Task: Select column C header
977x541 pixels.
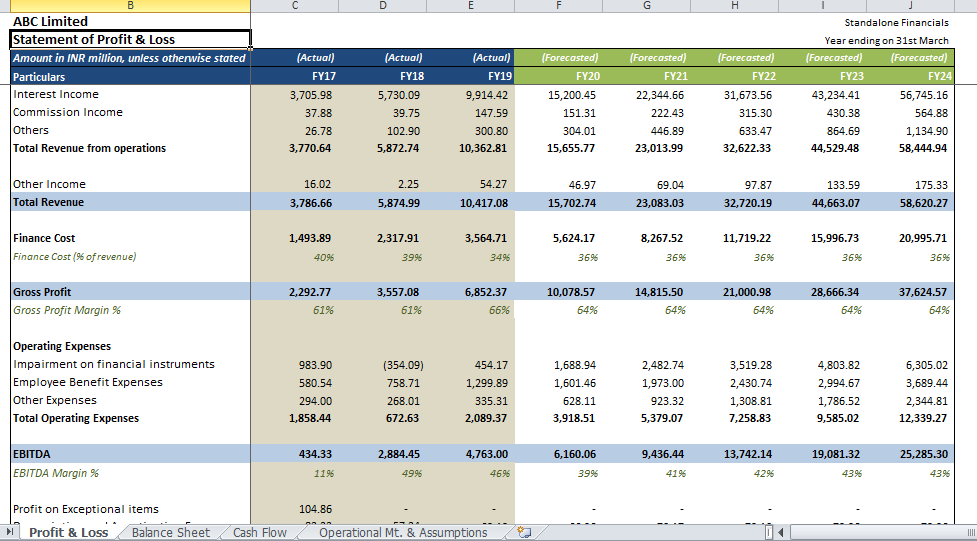Action: coord(295,6)
